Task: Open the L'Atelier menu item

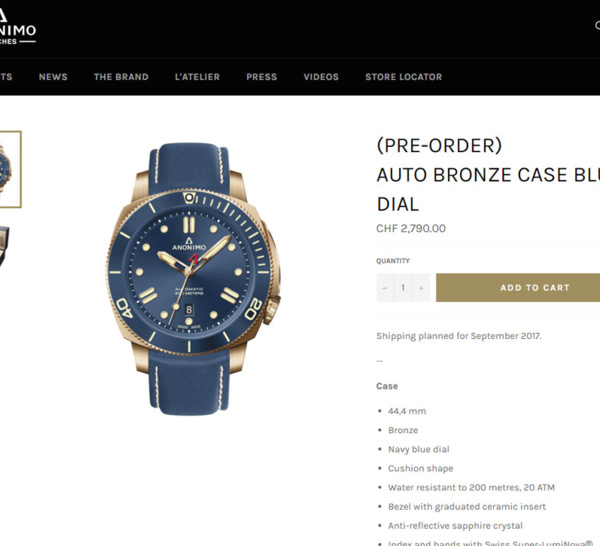Action: (x=197, y=77)
